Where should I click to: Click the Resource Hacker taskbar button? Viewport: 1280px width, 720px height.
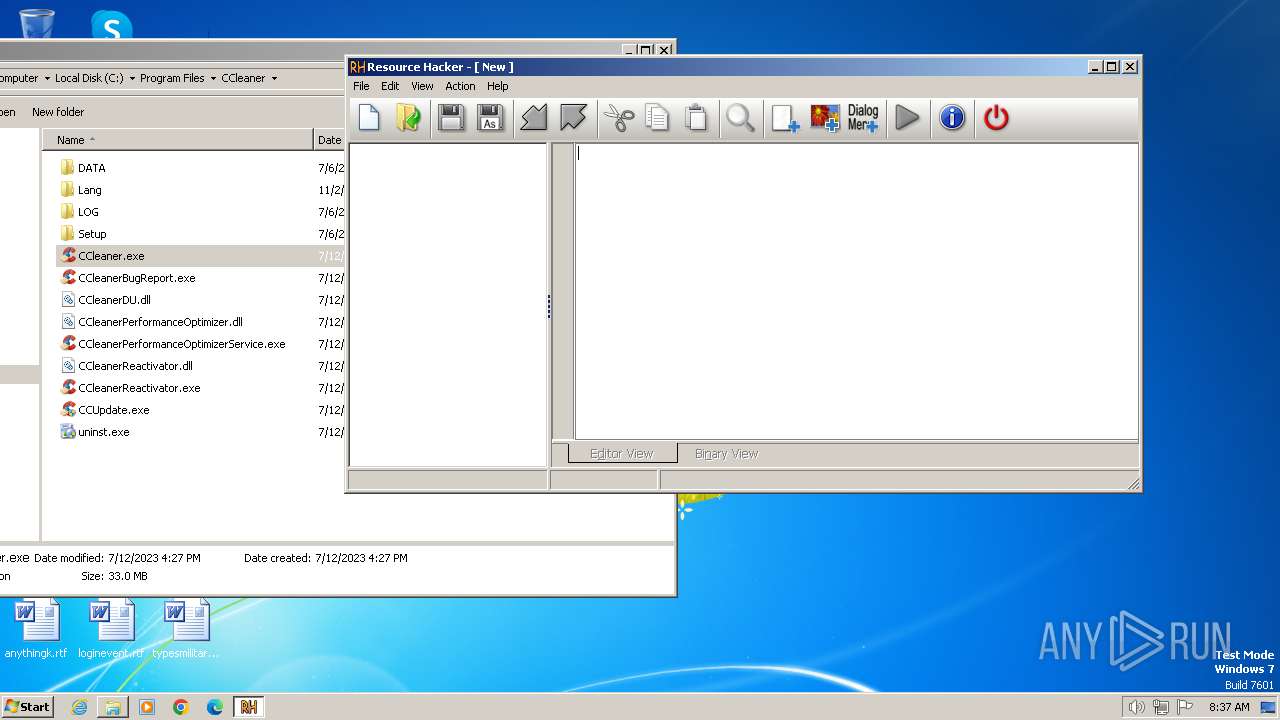click(249, 707)
